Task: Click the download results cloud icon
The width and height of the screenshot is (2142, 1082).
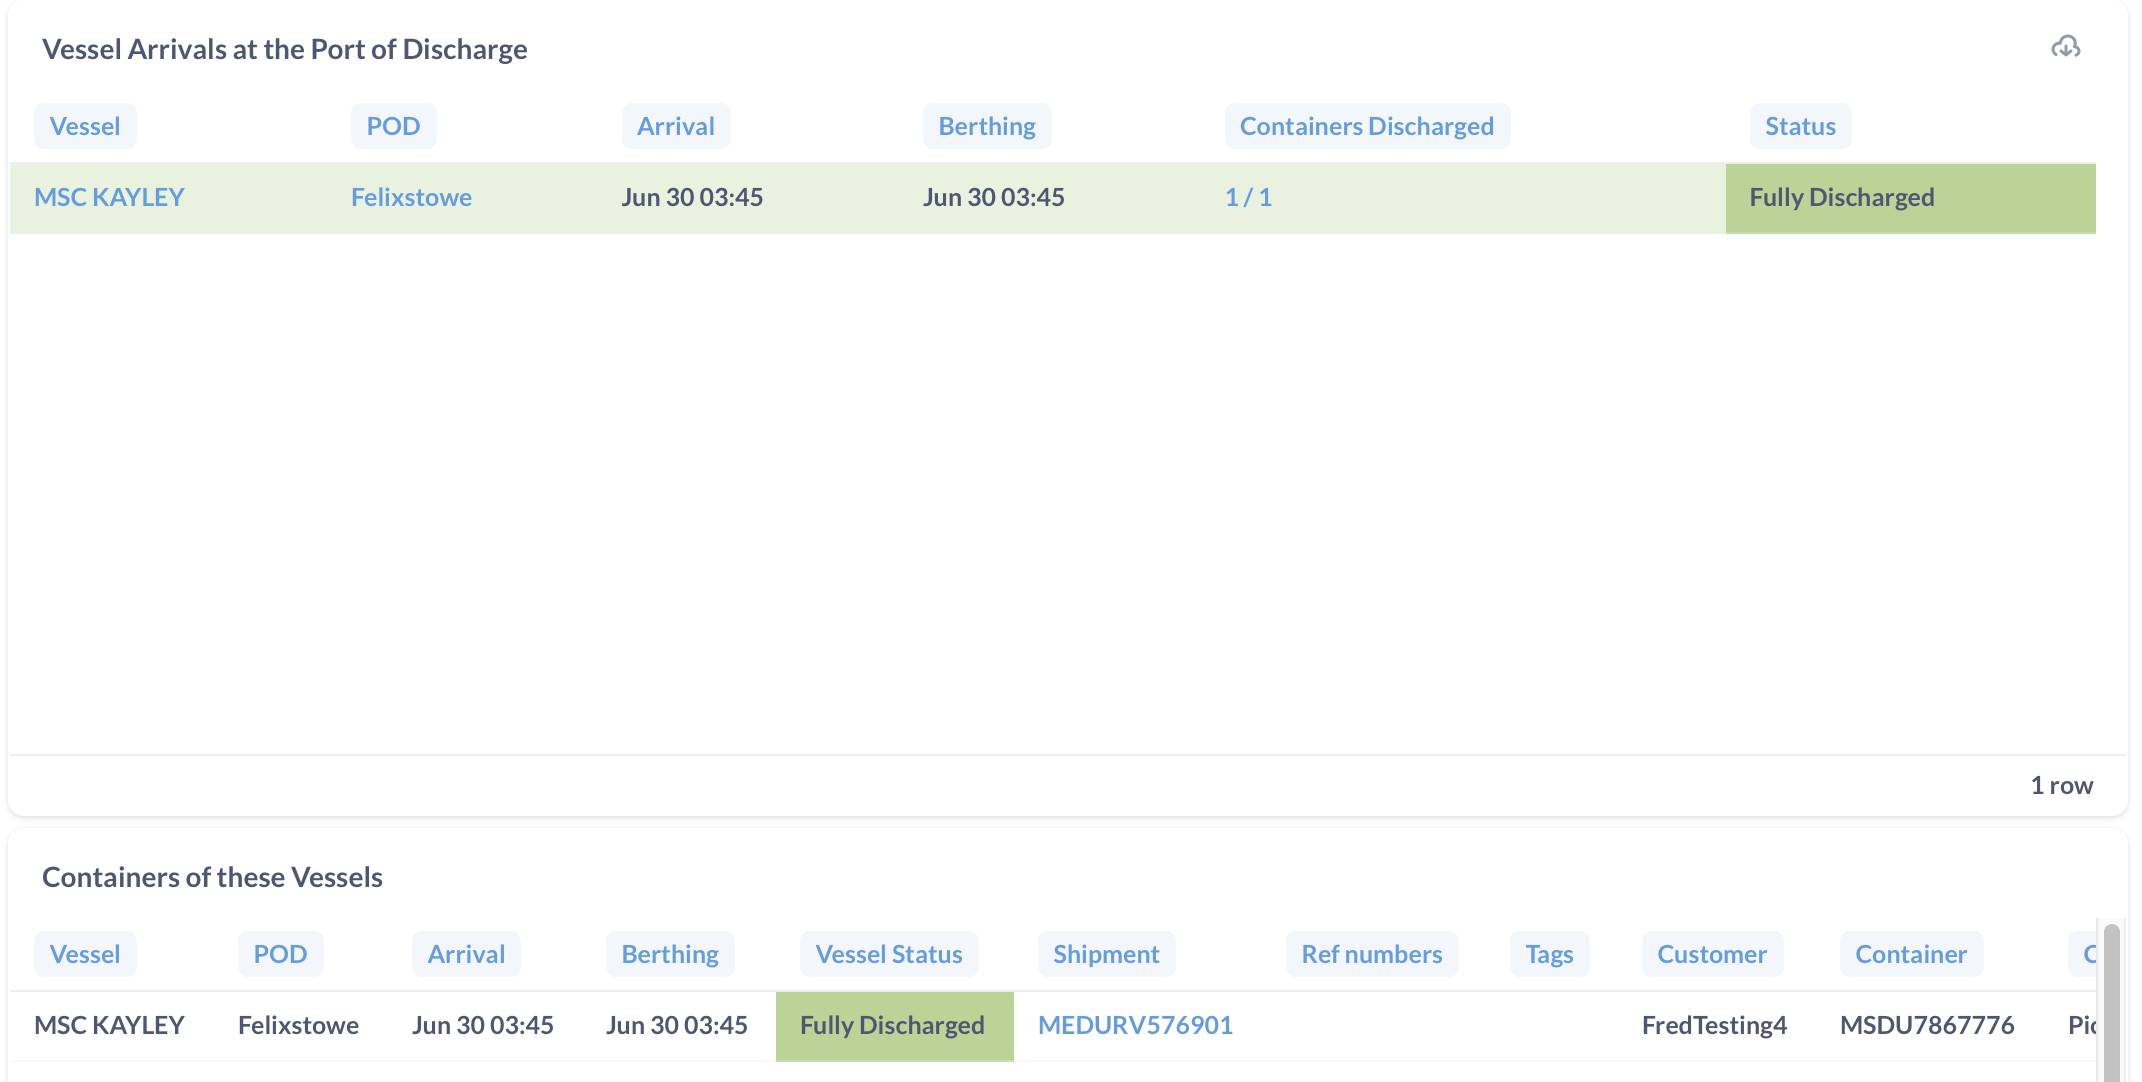Action: click(2065, 47)
